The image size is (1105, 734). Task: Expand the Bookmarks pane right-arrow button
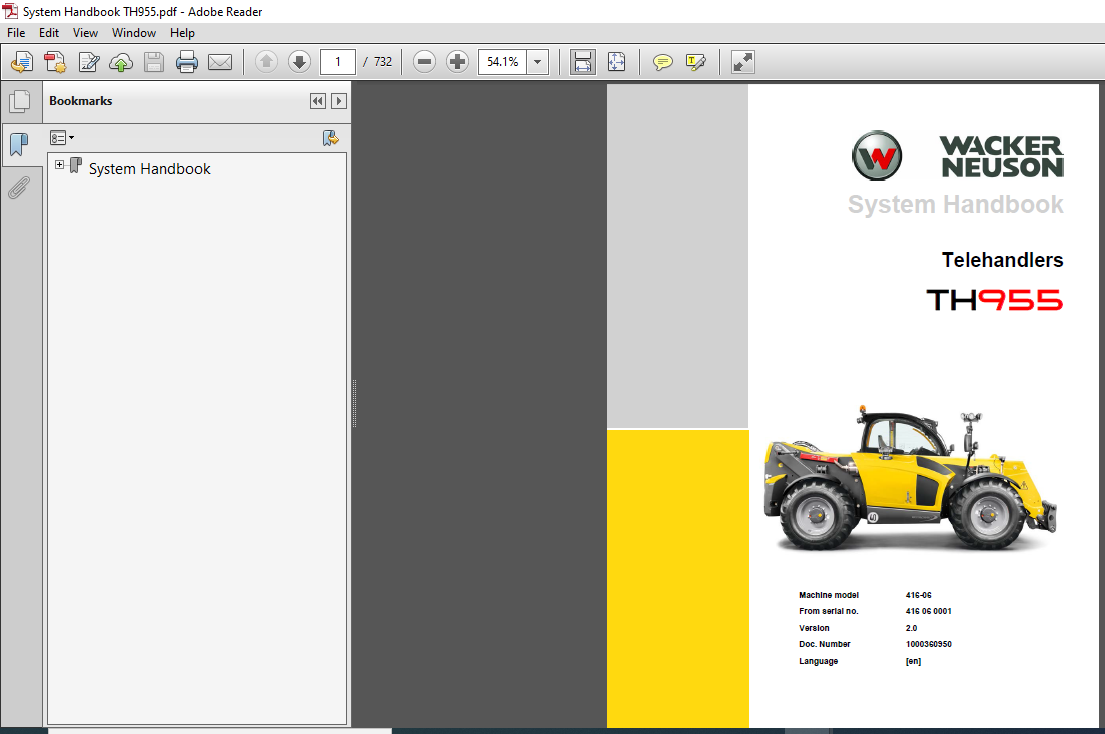pos(339,101)
